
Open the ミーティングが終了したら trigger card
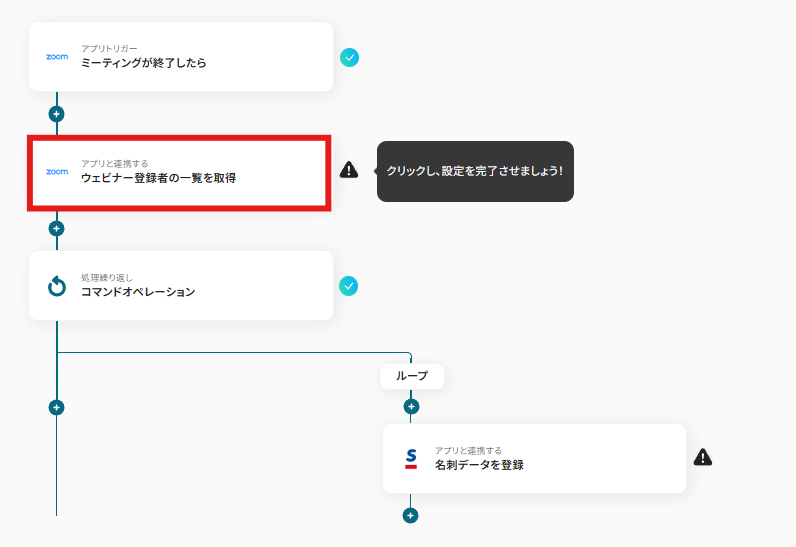(181, 57)
